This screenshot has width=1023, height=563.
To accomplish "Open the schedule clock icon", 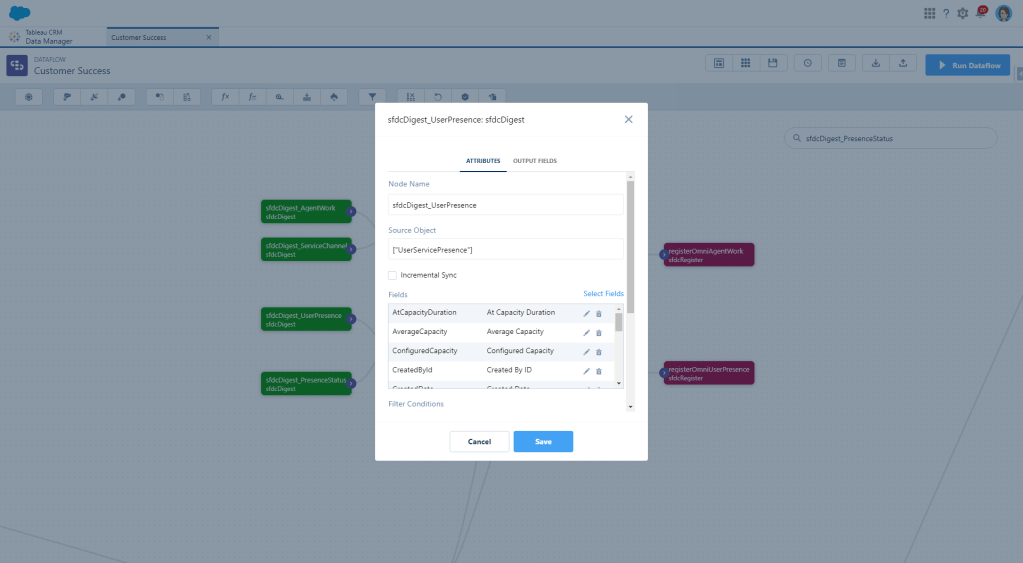I will pos(807,64).
